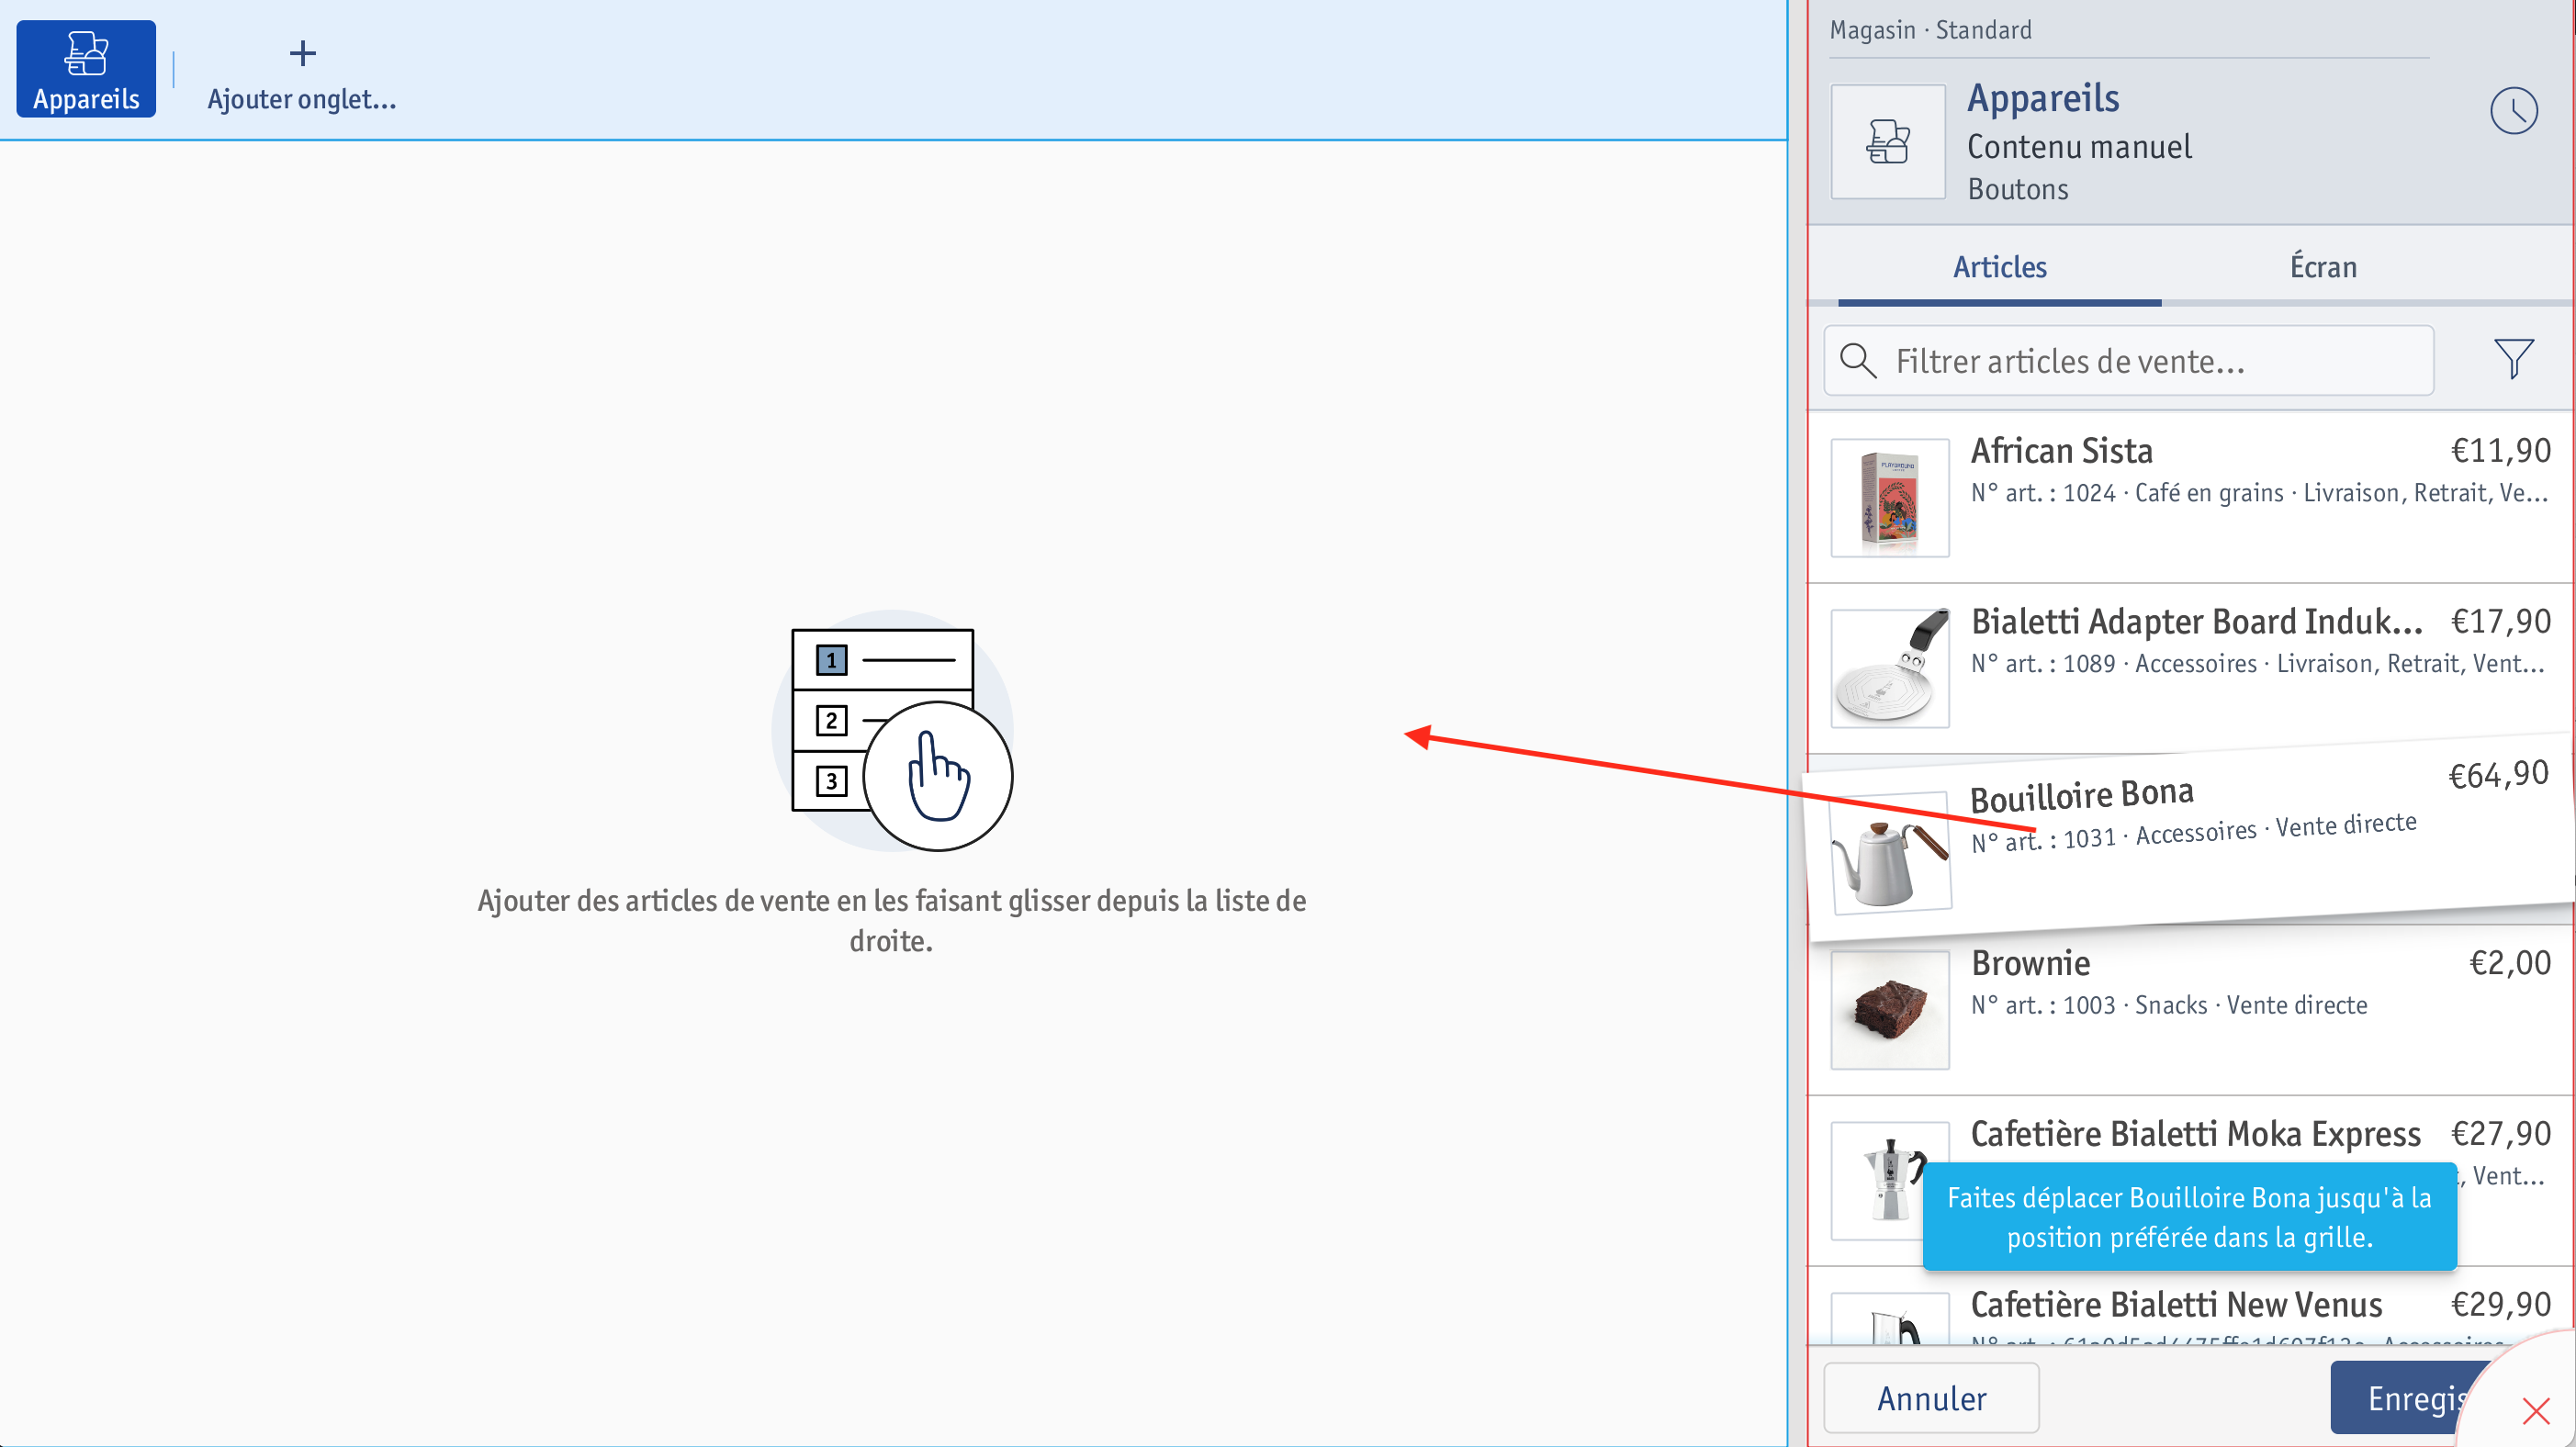Open the clock history icon
2576x1447 pixels.
(x=2513, y=110)
